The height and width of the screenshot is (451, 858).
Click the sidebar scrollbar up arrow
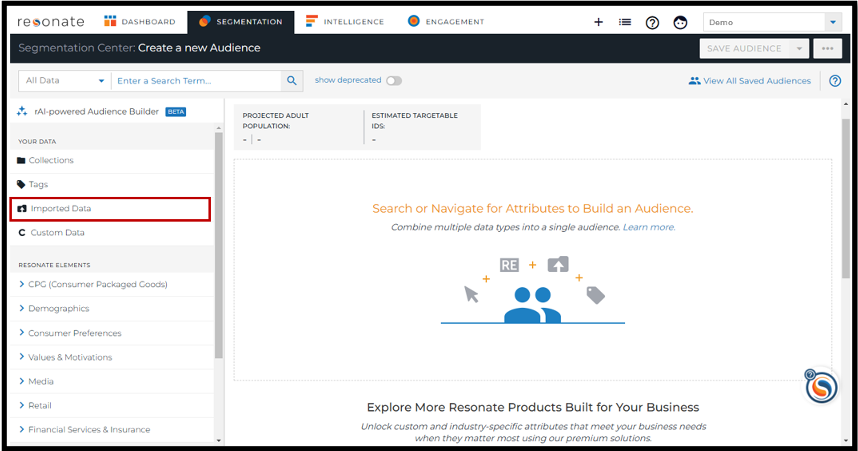coord(219,128)
